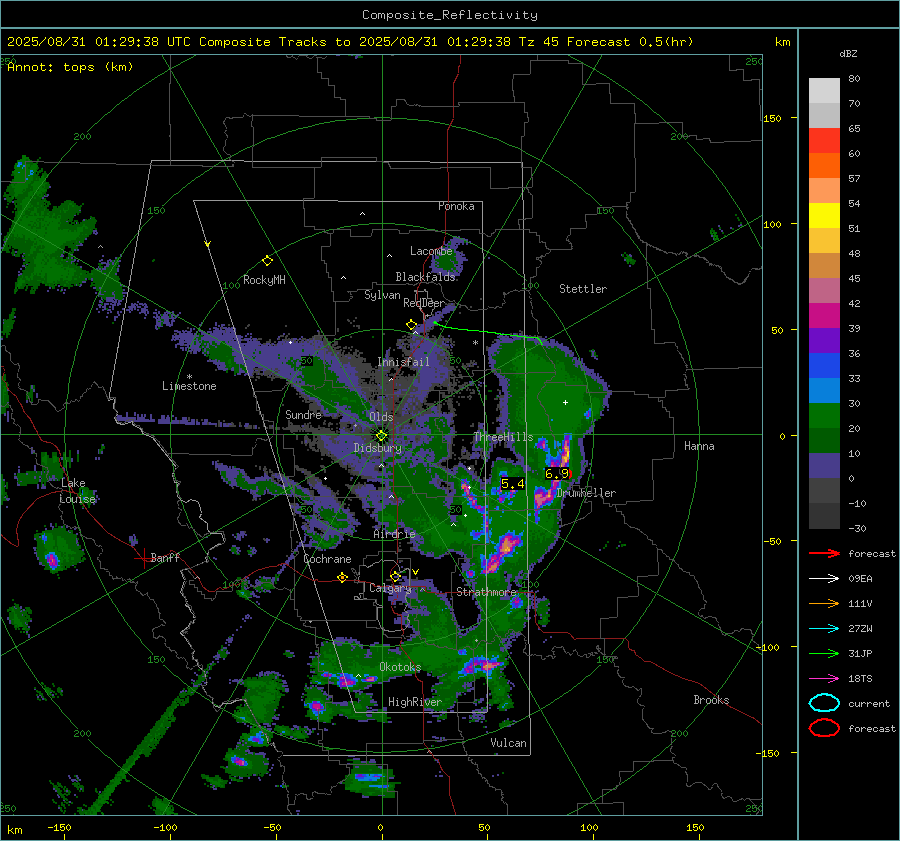This screenshot has height=841, width=900.
Task: Click the Olds label
Action: click(381, 417)
